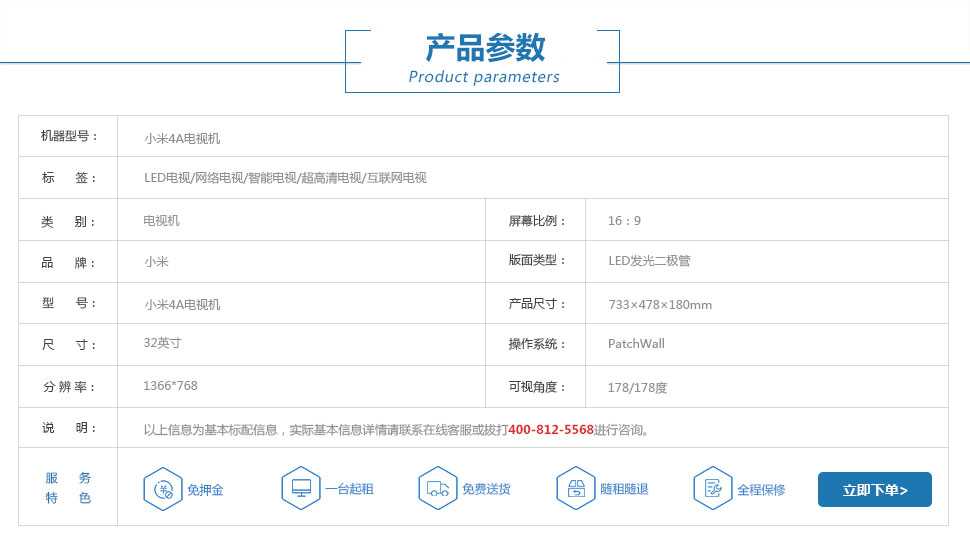The width and height of the screenshot is (970, 549).
Task: Click the 立即下单 order button
Action: click(x=875, y=490)
